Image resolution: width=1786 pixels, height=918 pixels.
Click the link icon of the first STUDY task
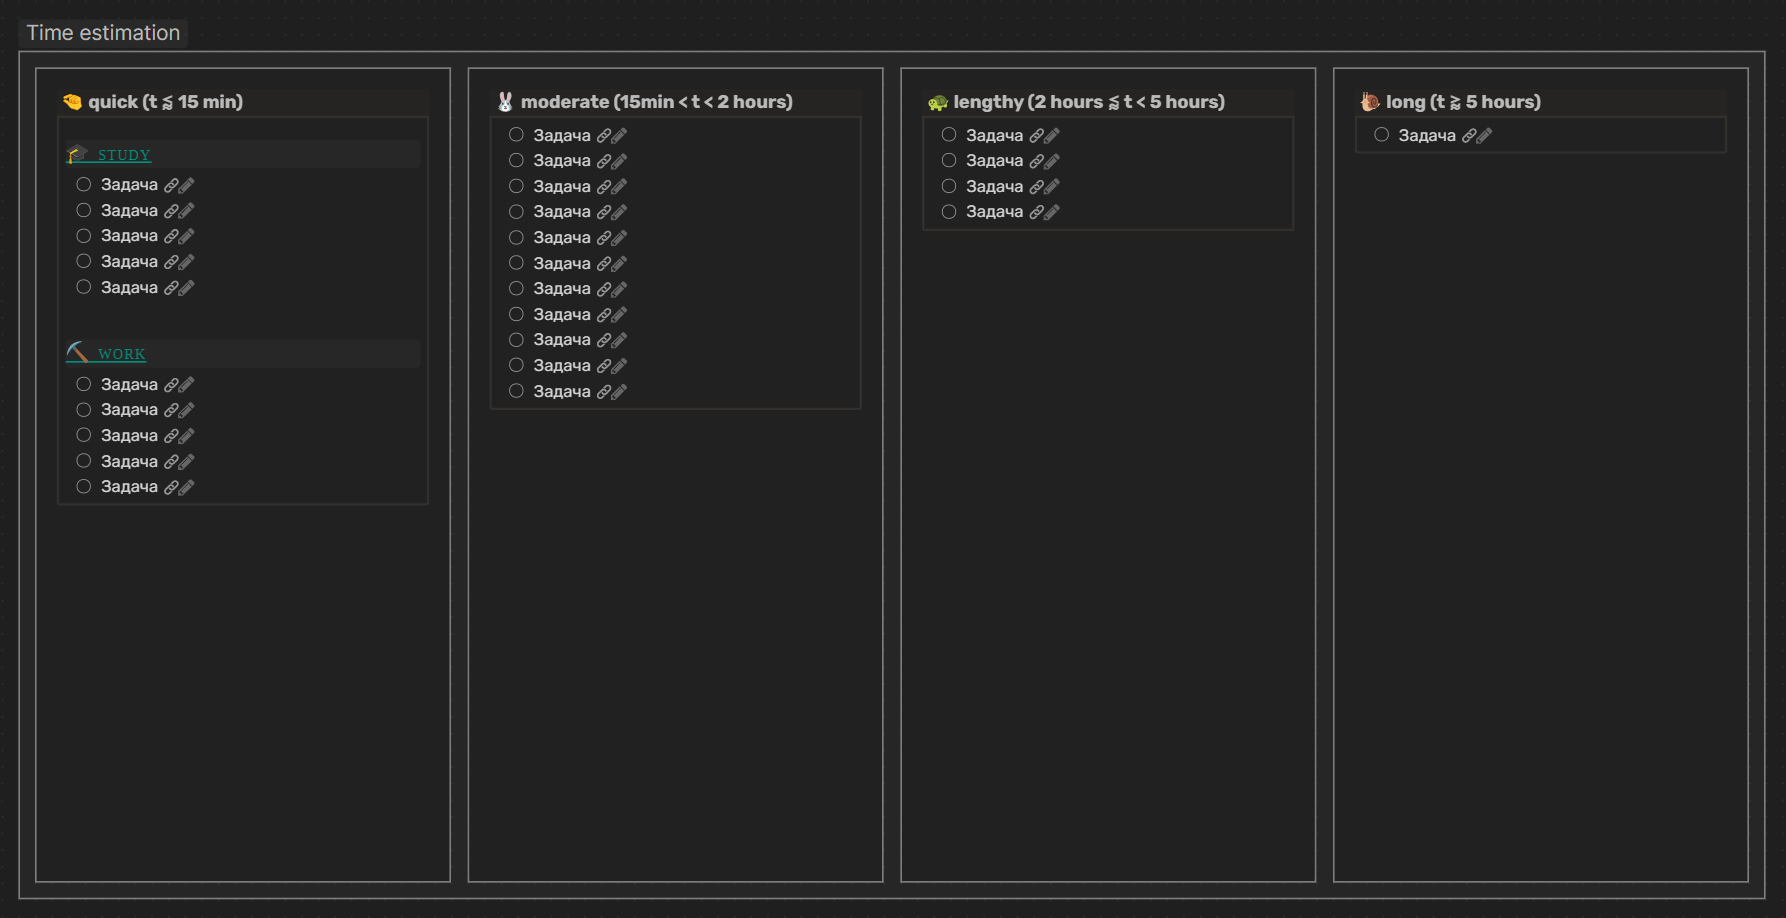171,185
